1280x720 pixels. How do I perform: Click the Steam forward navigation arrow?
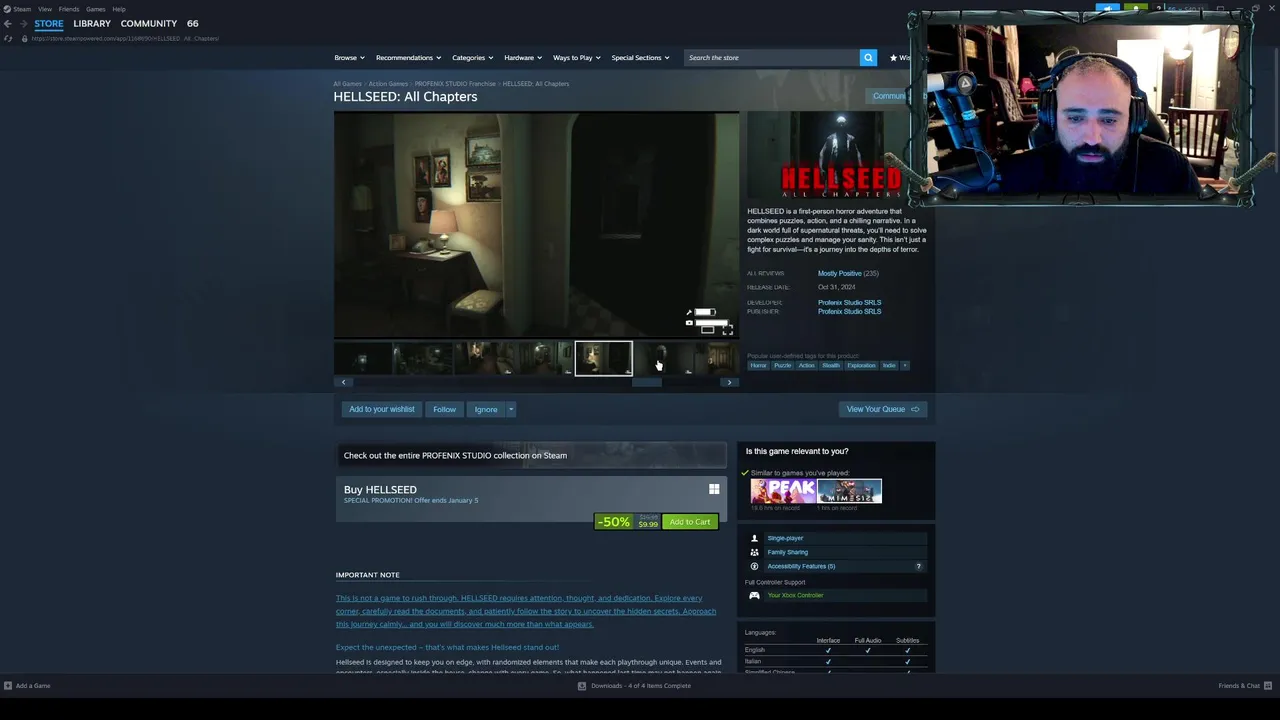click(23, 23)
